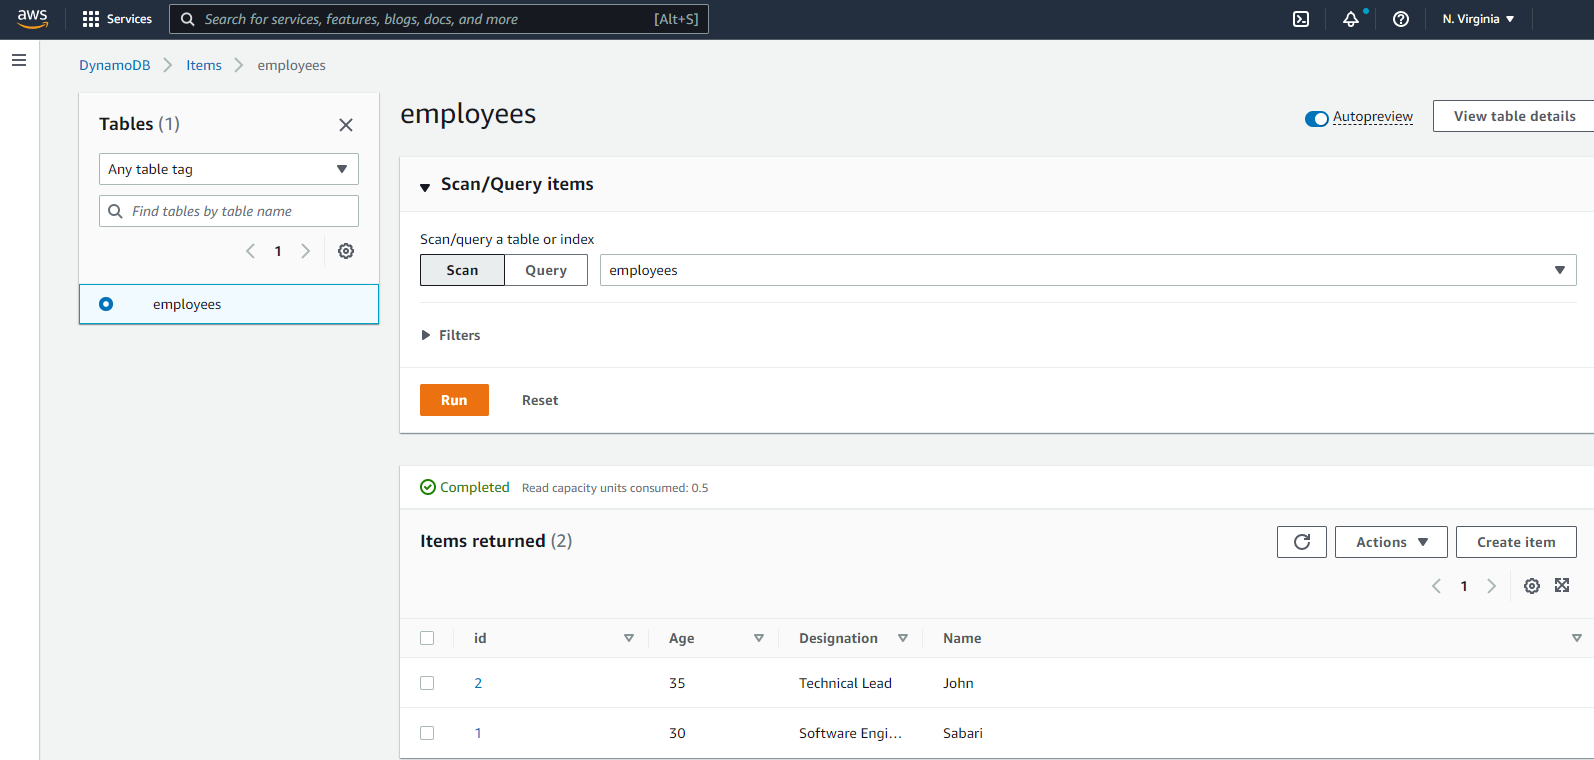Sort items by id column arrow
Viewport: 1594px width, 760px height.
coord(629,638)
